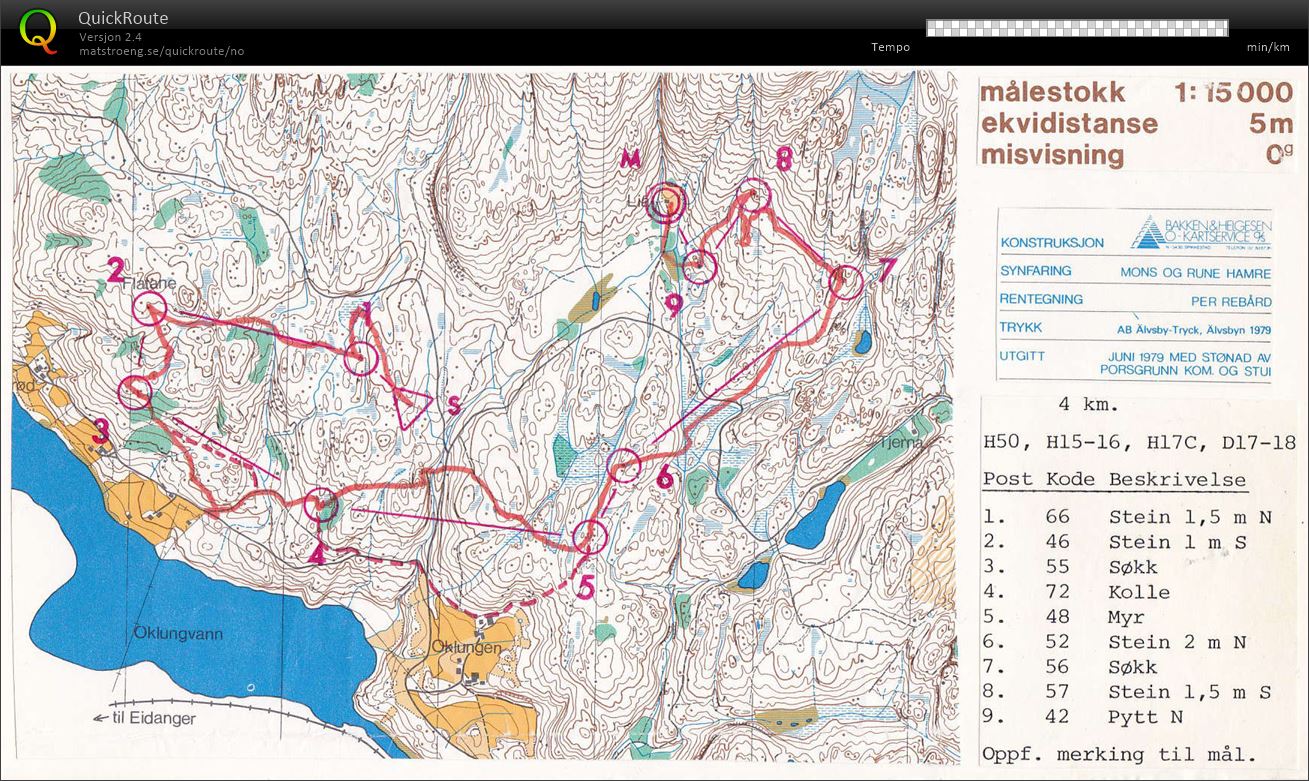Image resolution: width=1309 pixels, height=781 pixels.
Task: Click 'MONS OG RUNE HAMRE' surveyor names
Action: tap(1195, 273)
